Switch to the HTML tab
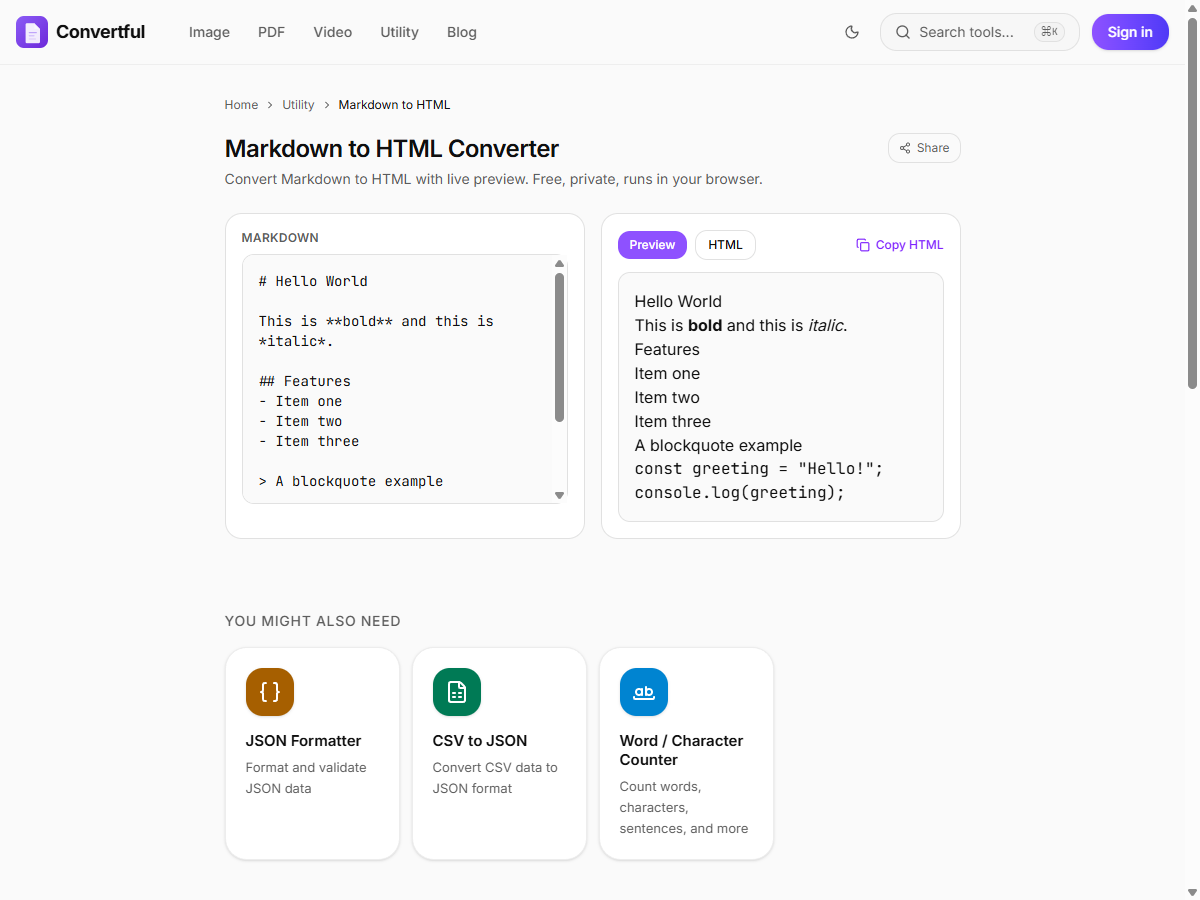 tap(725, 245)
